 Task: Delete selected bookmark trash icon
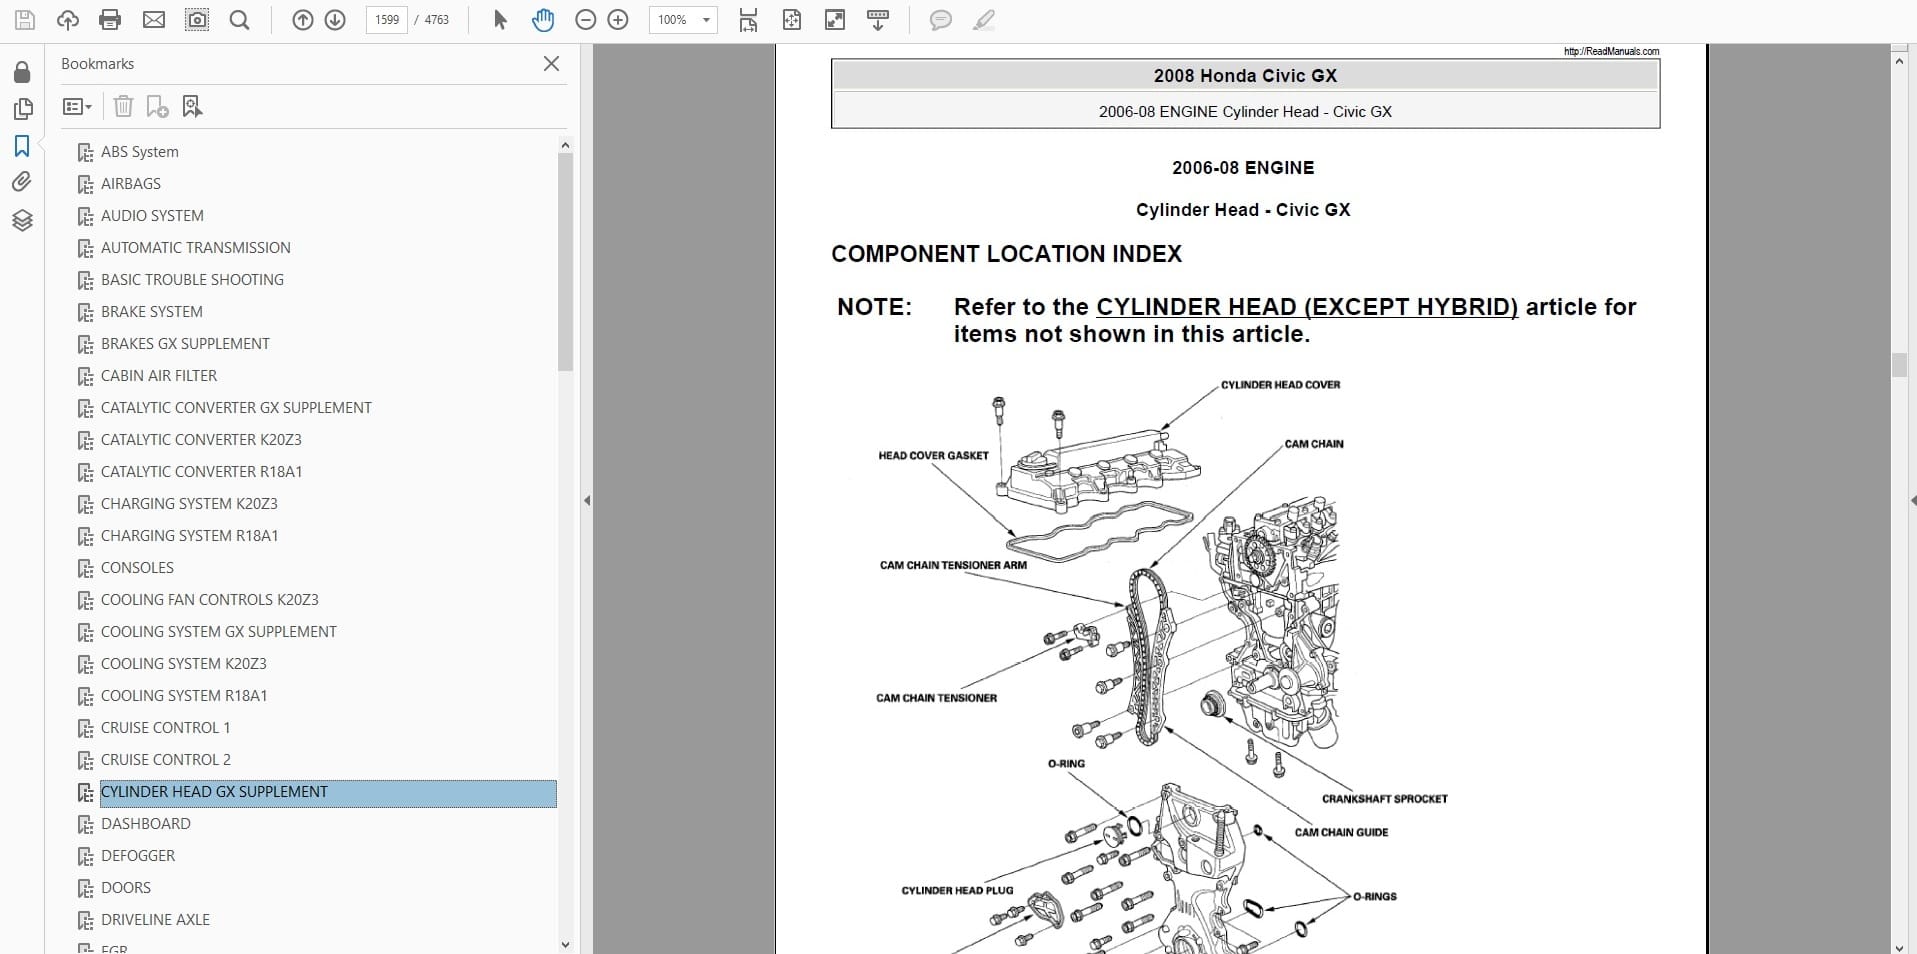tap(123, 106)
